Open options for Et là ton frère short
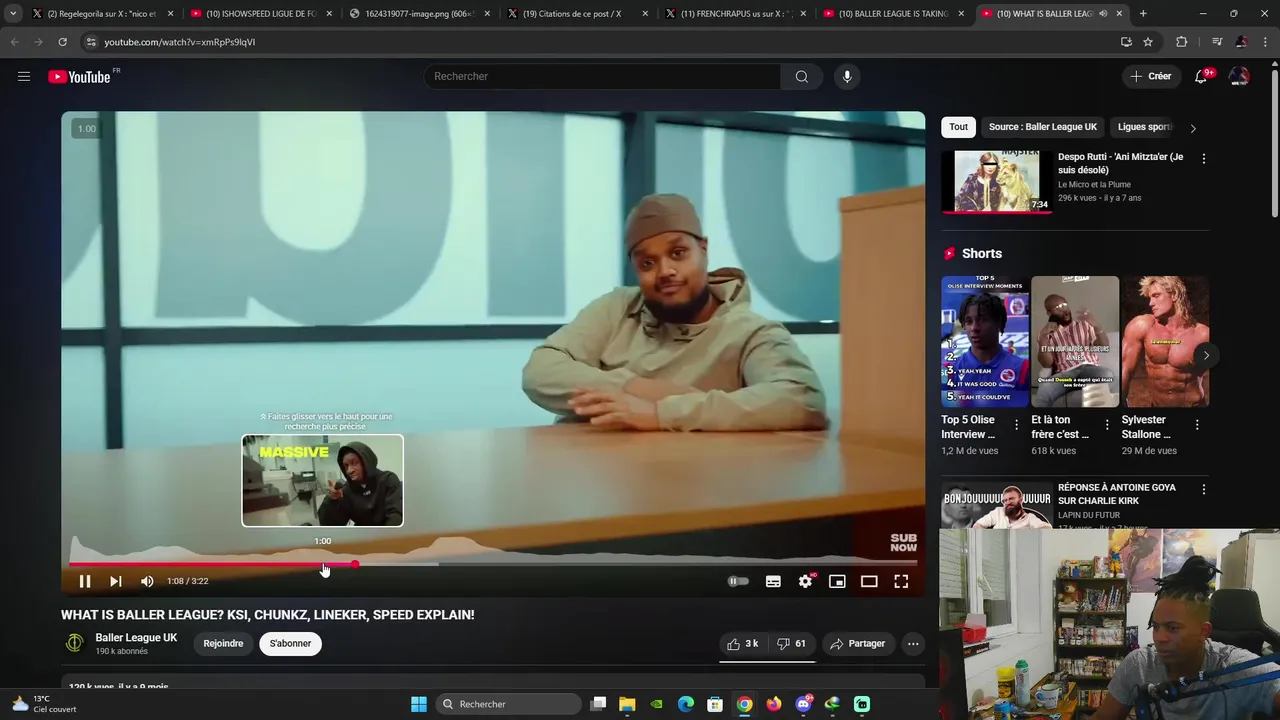This screenshot has width=1280, height=720. (1106, 425)
